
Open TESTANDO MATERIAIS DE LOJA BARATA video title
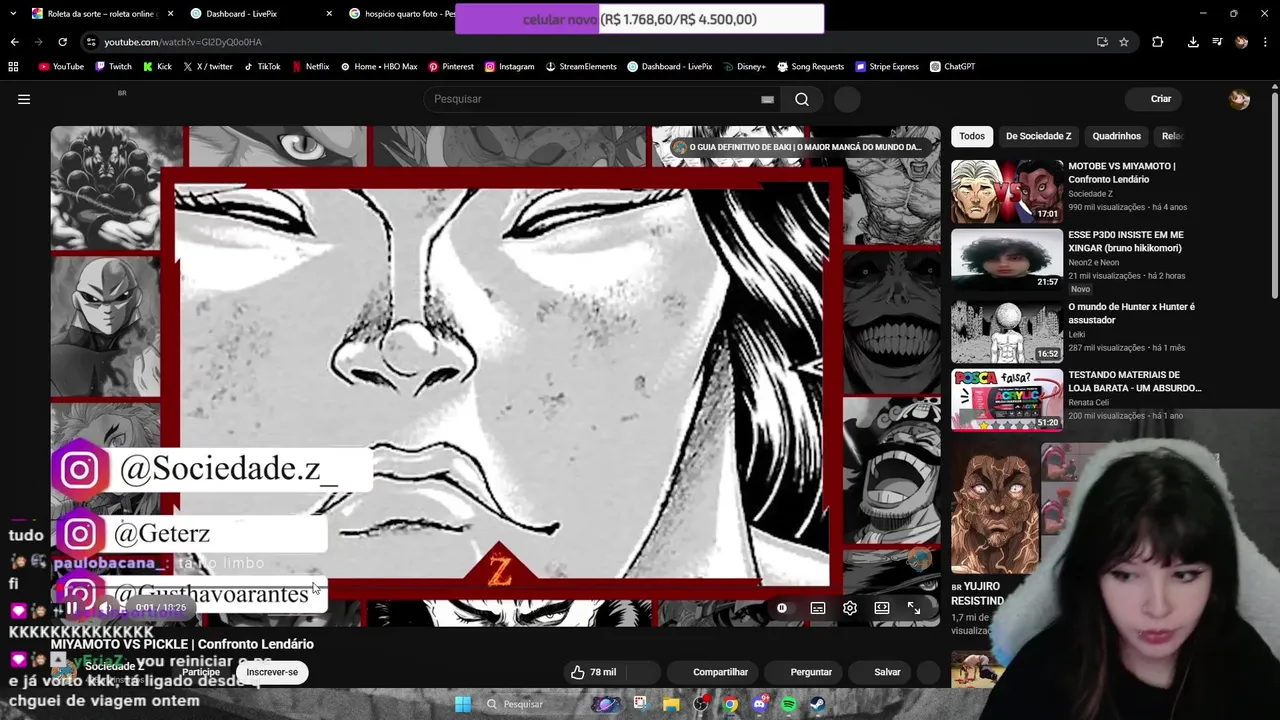pos(1134,381)
